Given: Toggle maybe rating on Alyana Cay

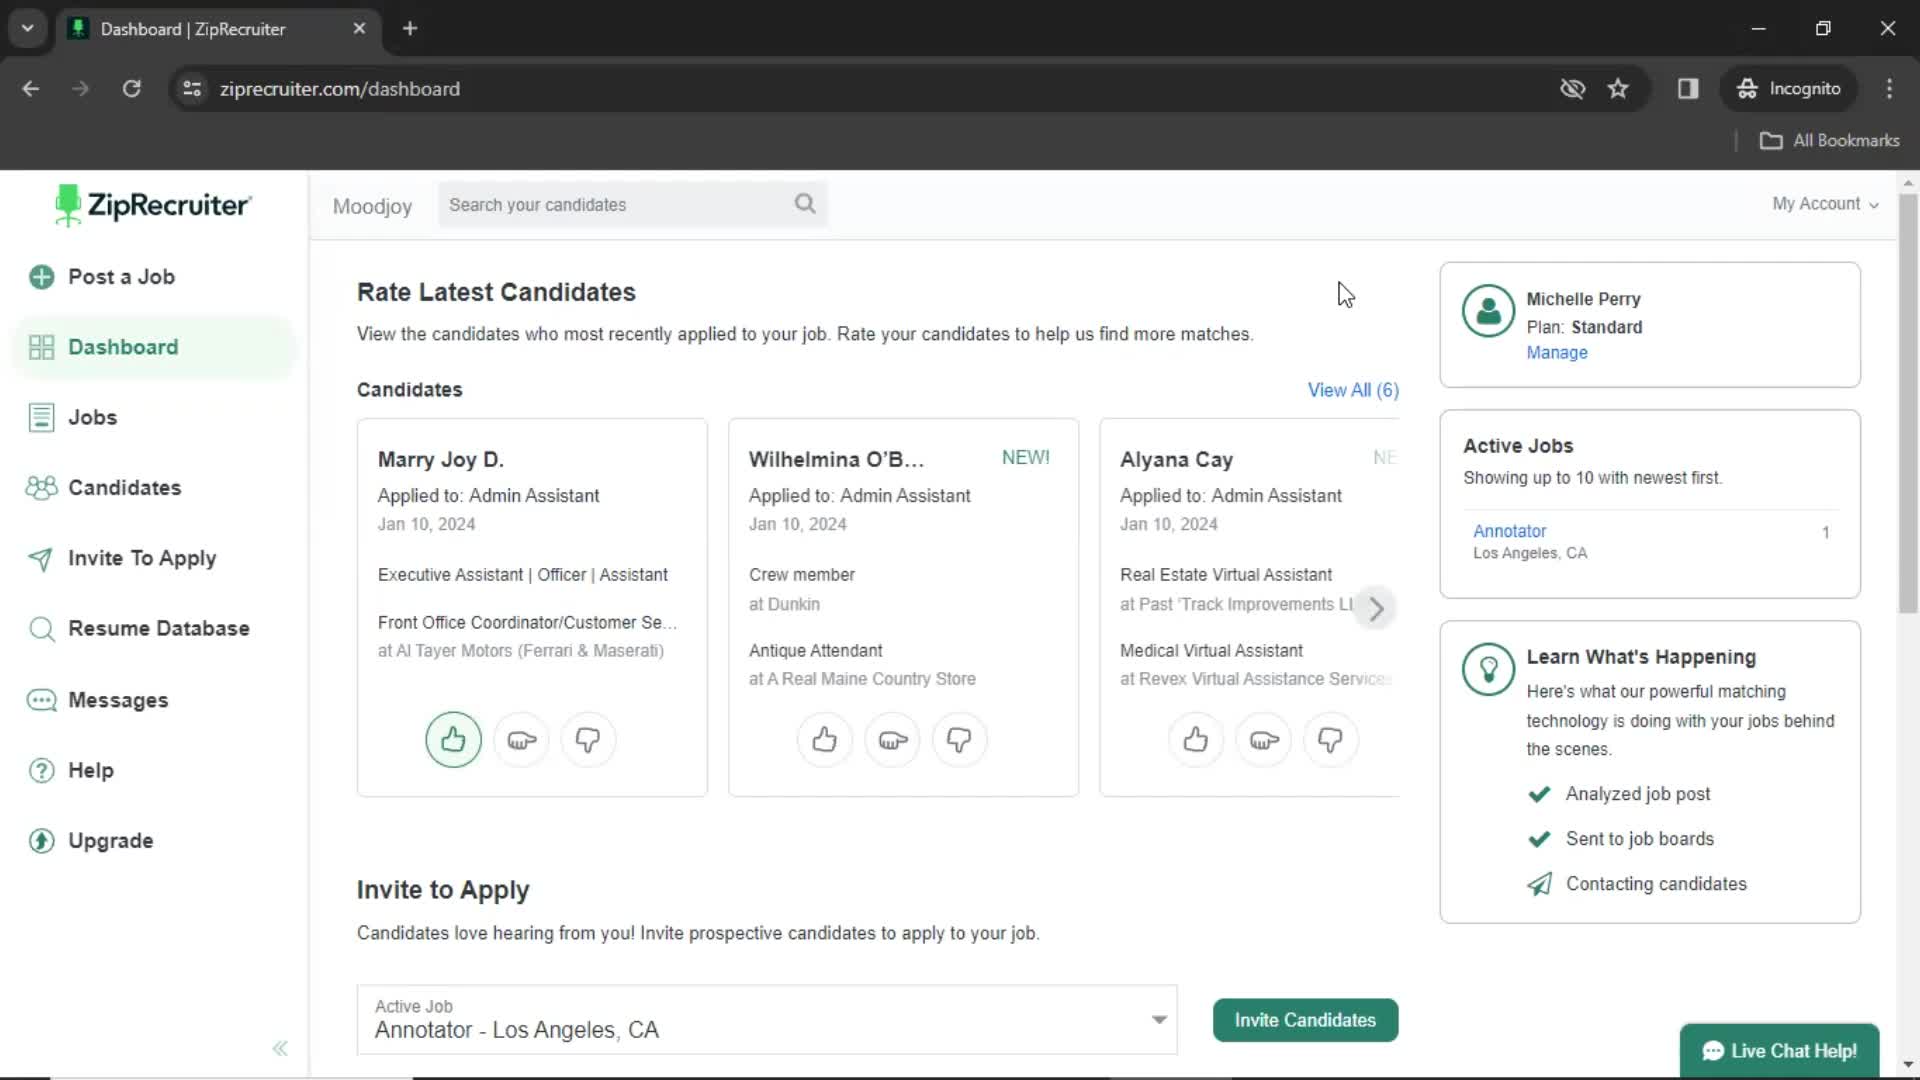Looking at the screenshot, I should click(1263, 738).
